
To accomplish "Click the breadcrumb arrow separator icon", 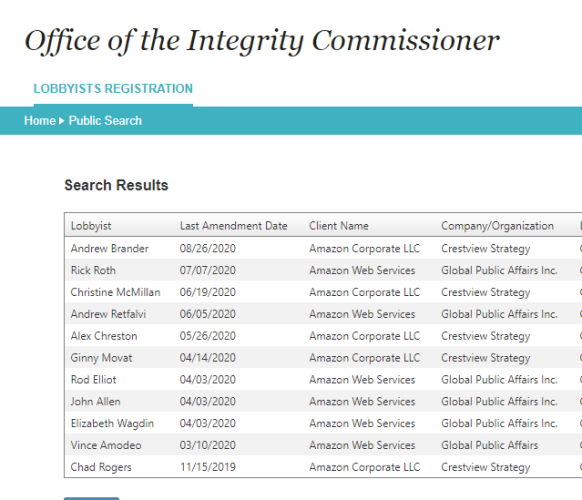I will pyautogui.click(x=62, y=121).
